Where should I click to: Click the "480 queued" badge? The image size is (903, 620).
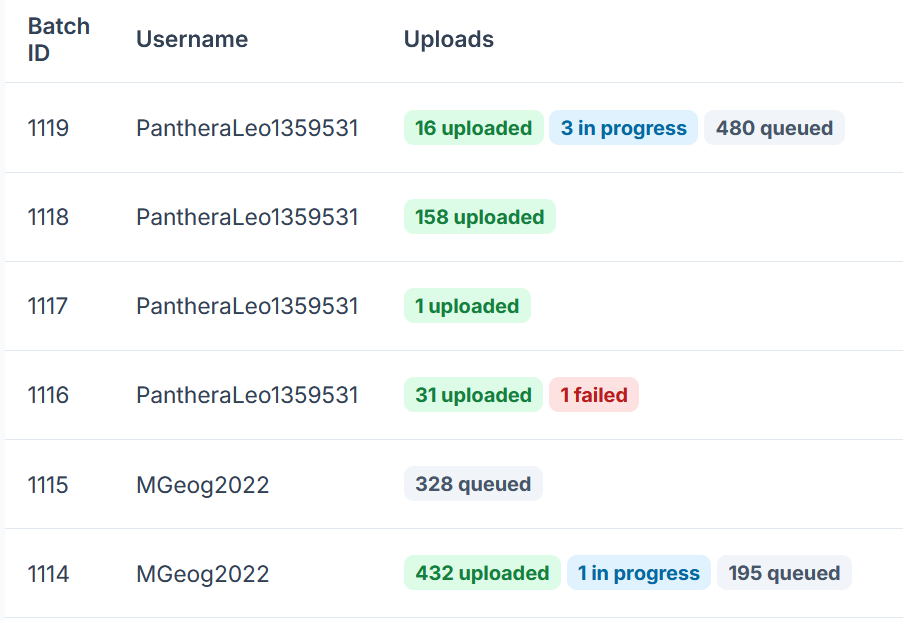(x=774, y=128)
